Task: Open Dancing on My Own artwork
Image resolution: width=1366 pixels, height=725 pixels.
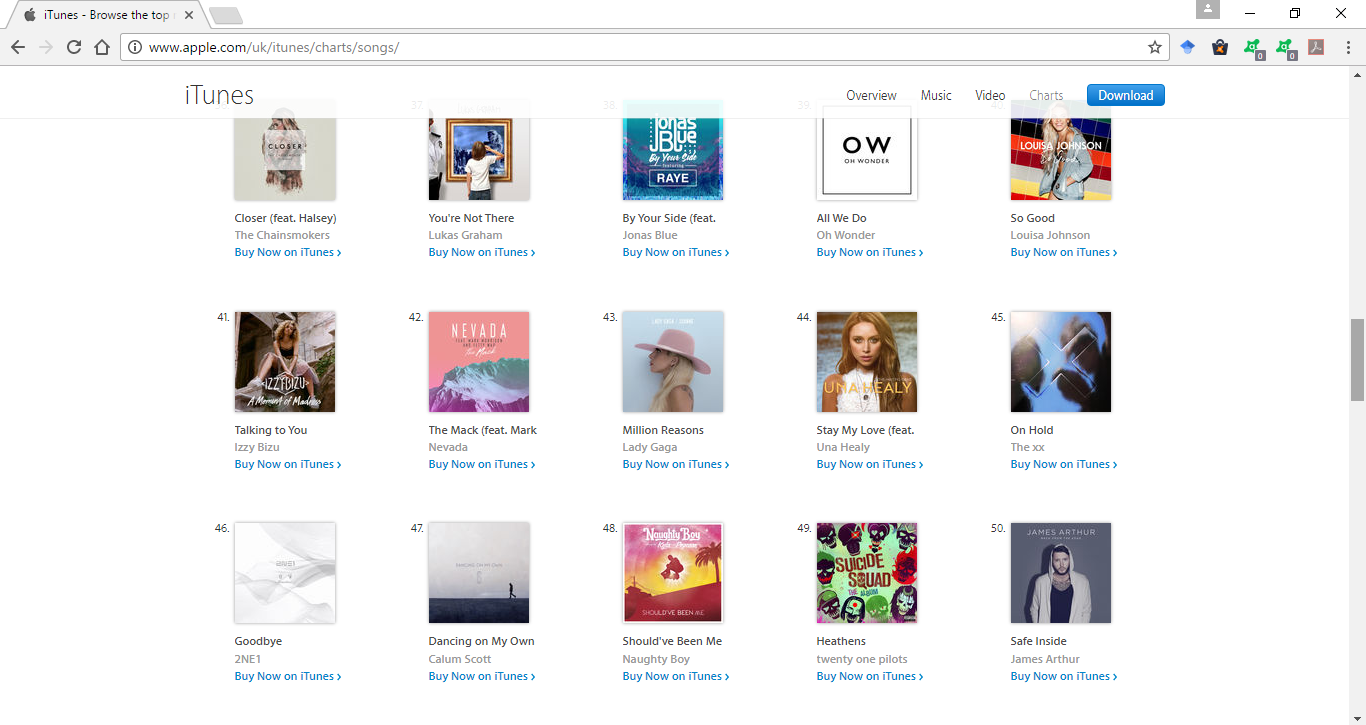Action: click(x=479, y=573)
